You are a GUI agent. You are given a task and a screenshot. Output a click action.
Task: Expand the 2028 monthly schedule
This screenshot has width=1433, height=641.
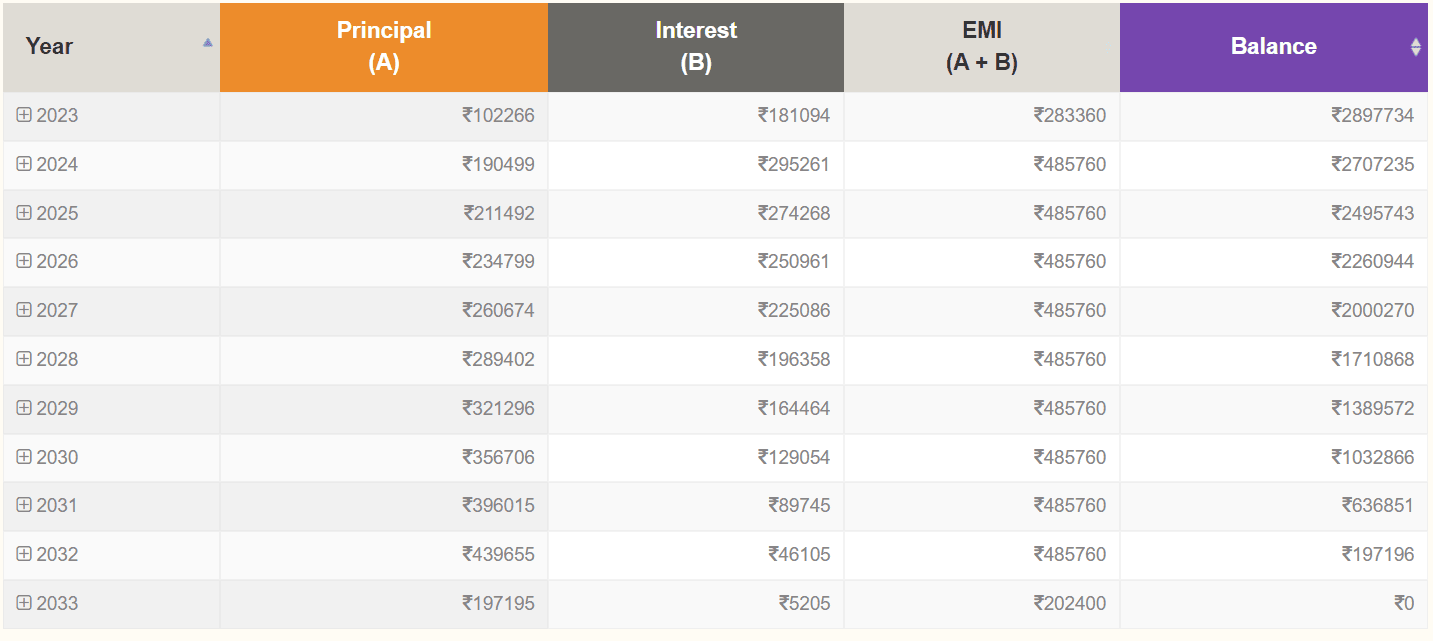tap(24, 359)
